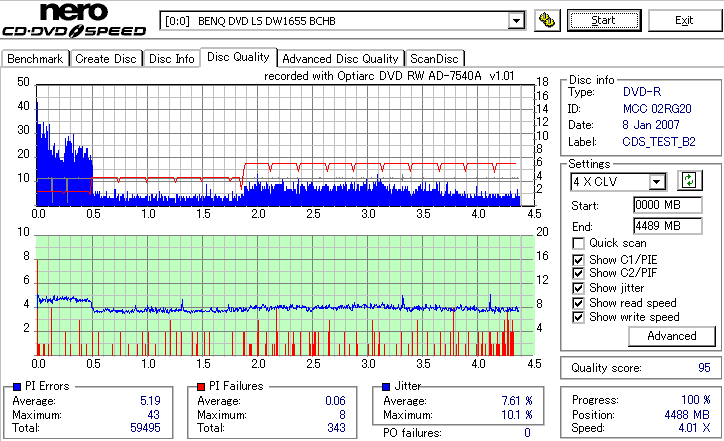Image resolution: width=724 pixels, height=441 pixels.
Task: Toggle Show write speed checkbox
Action: click(x=578, y=317)
